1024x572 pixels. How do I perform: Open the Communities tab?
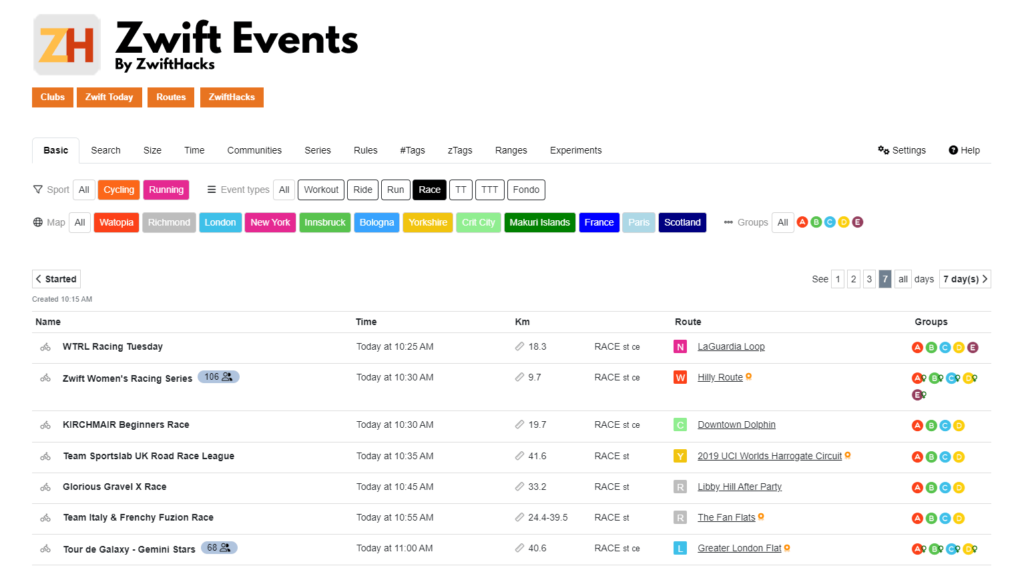[254, 150]
